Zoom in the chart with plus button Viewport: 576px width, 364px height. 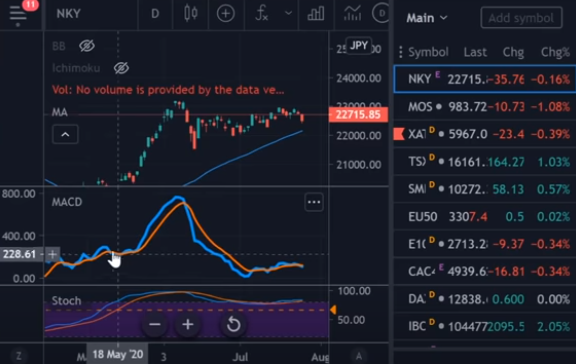[188, 325]
